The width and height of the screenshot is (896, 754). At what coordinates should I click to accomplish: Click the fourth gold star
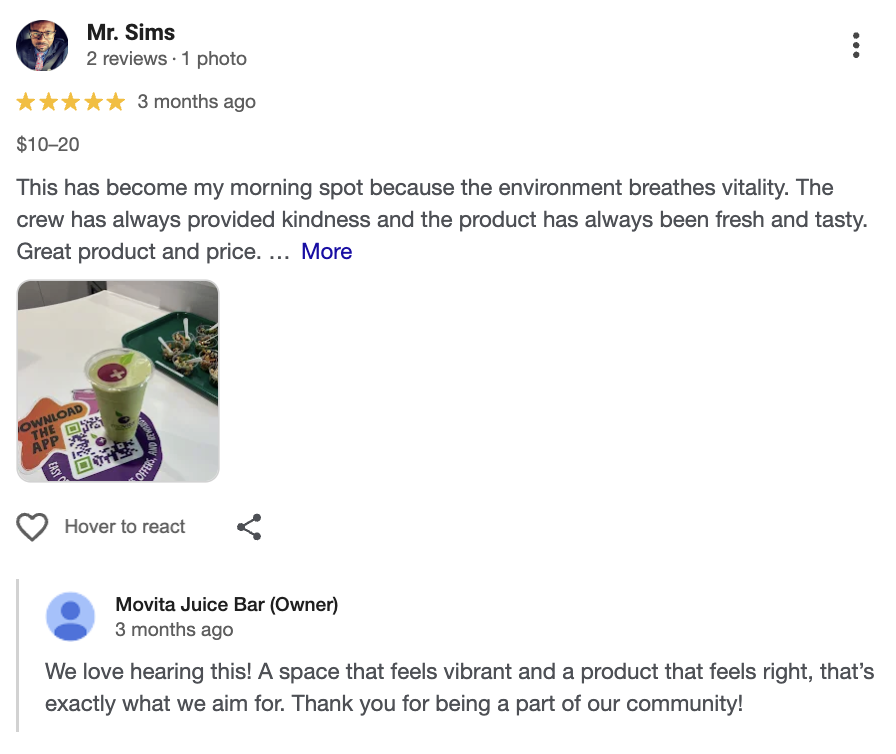pos(94,101)
